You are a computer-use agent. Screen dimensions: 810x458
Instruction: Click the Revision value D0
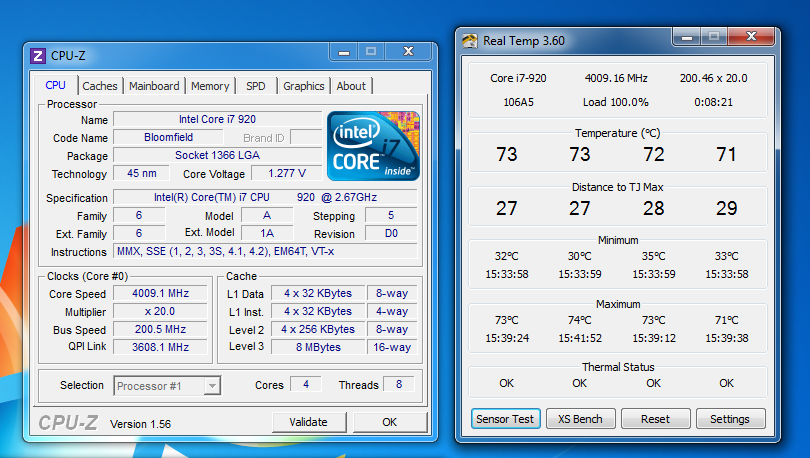pyautogui.click(x=391, y=233)
